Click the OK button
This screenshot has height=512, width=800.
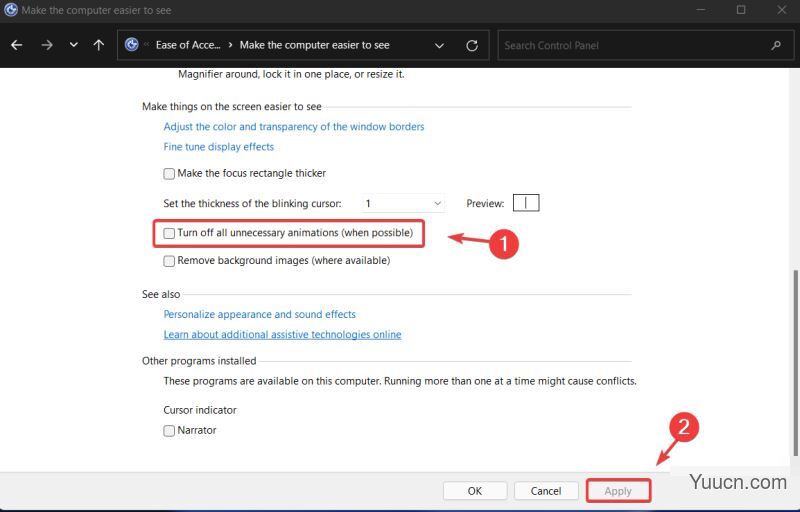click(475, 491)
